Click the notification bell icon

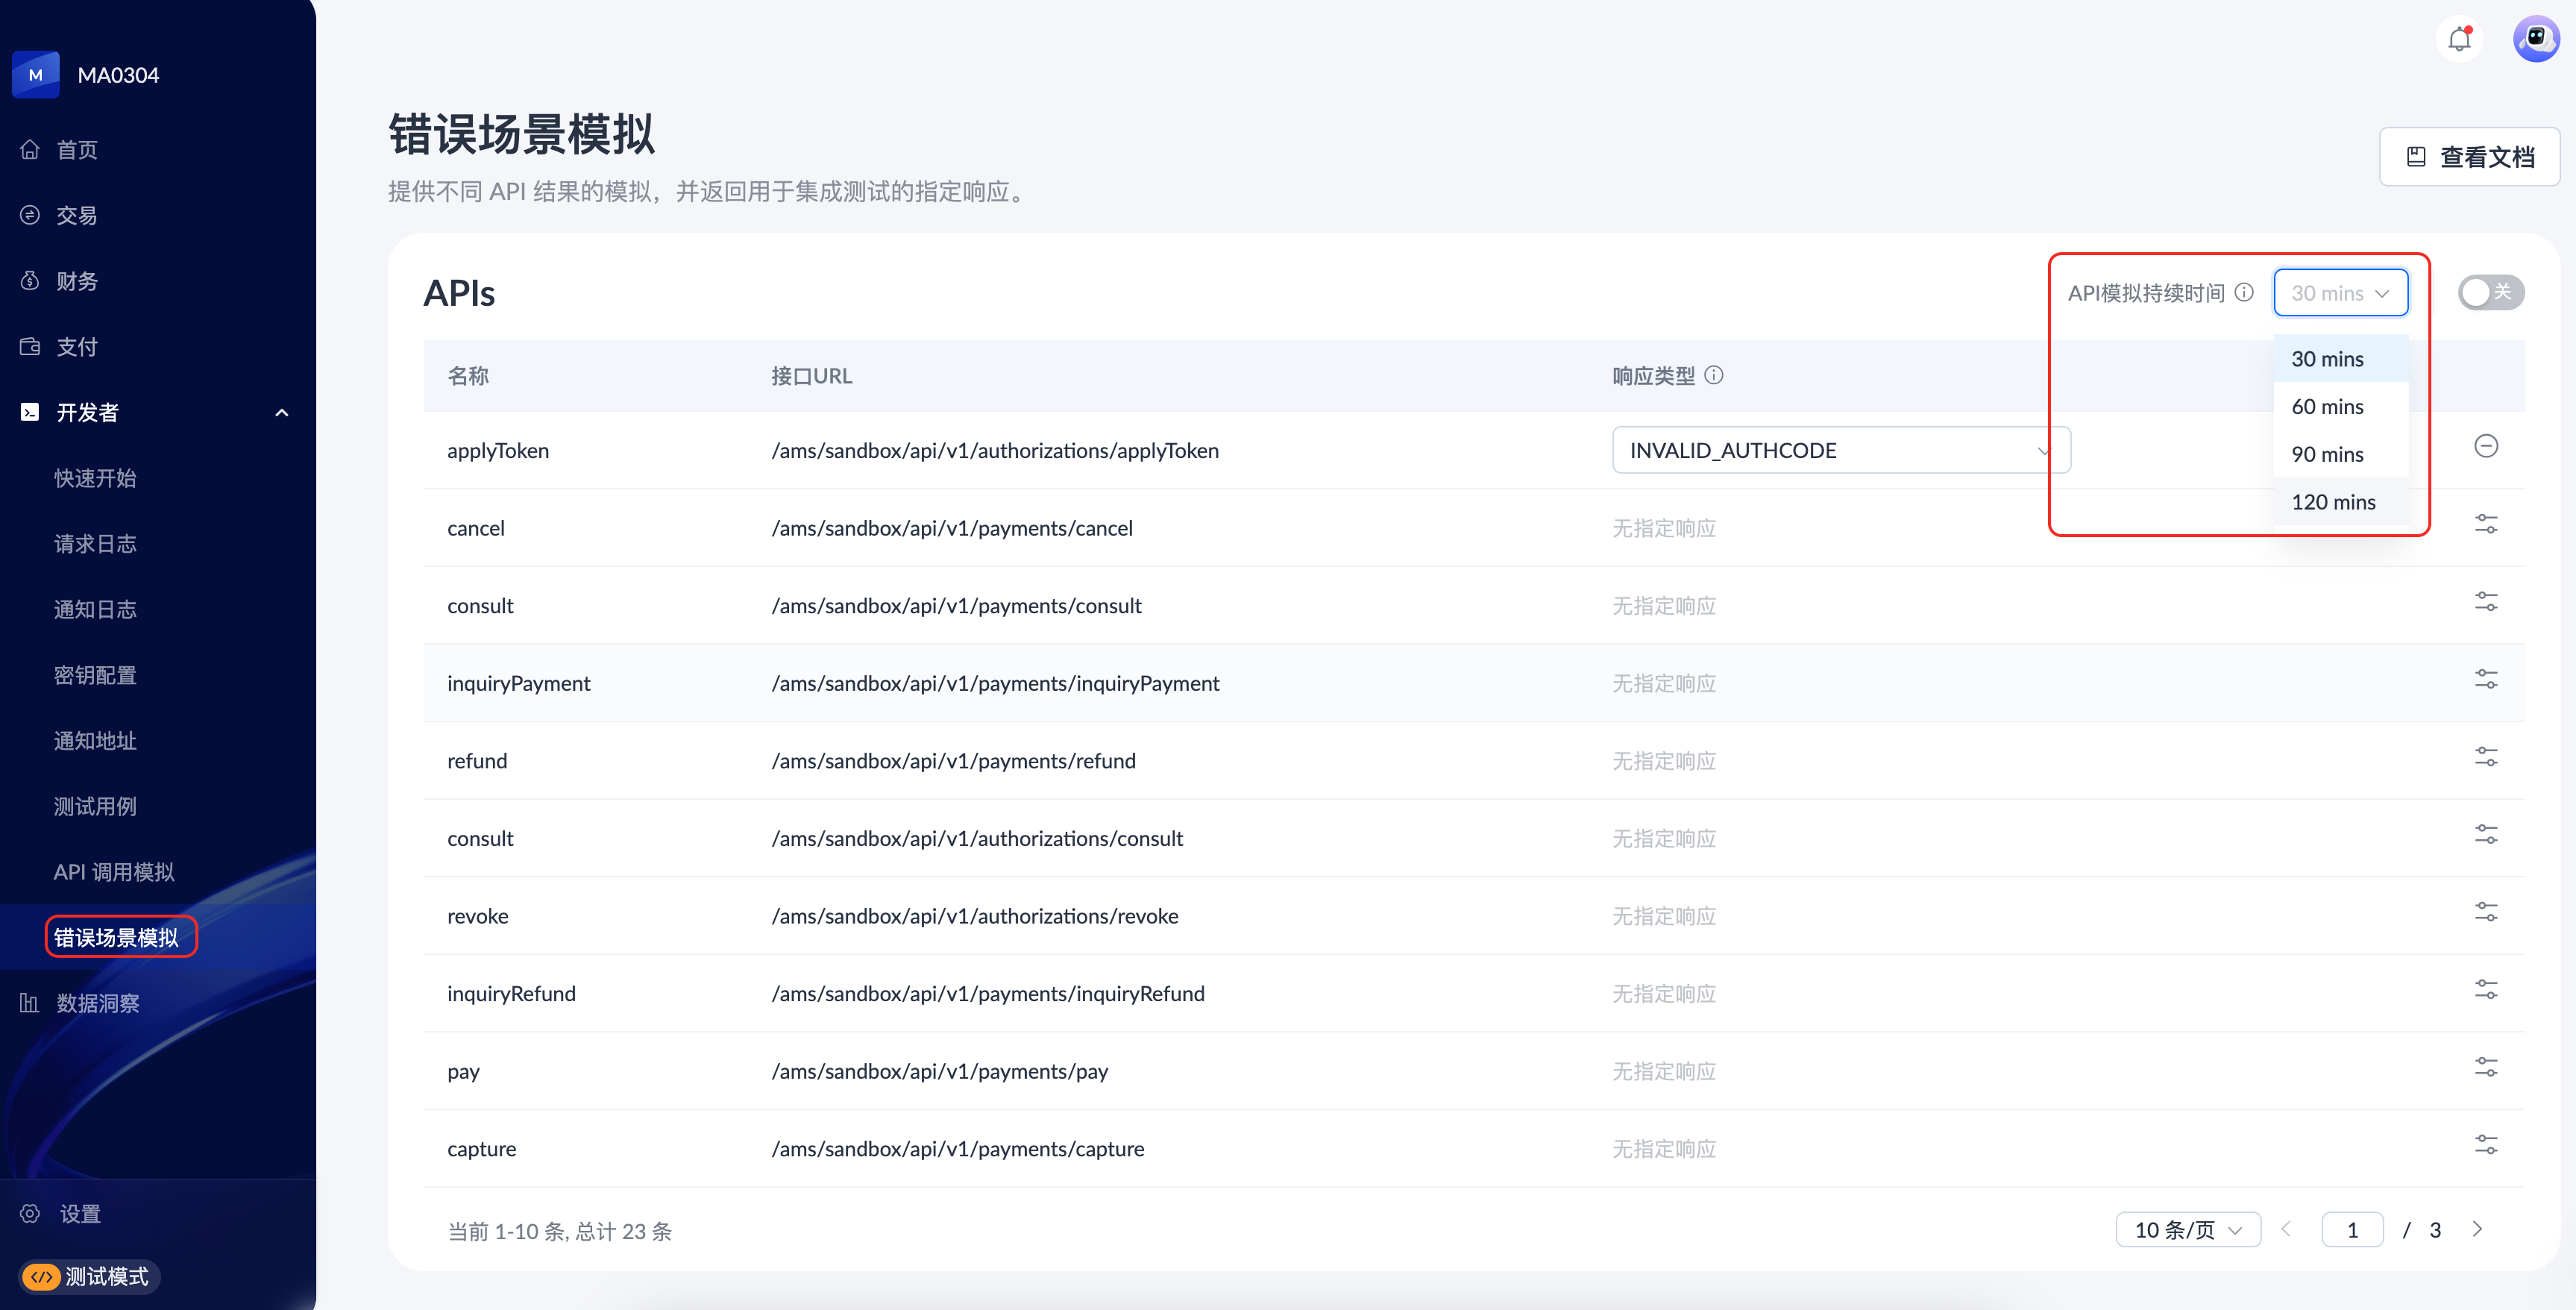[x=2459, y=40]
